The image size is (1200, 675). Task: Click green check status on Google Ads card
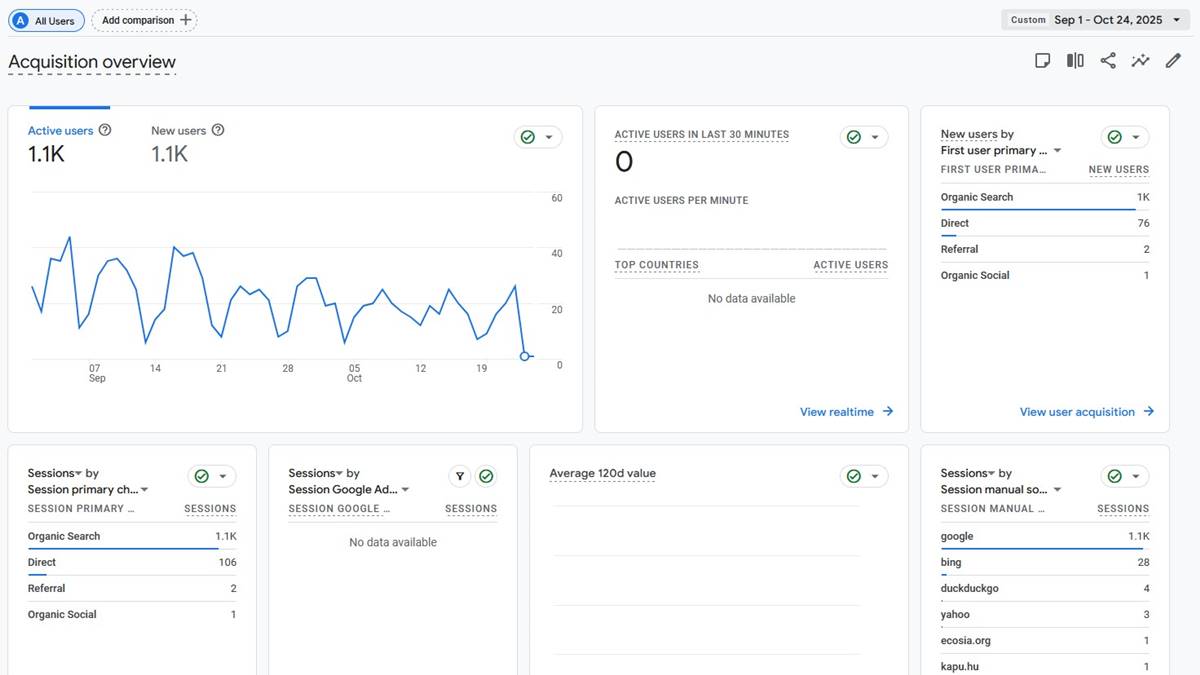click(486, 477)
